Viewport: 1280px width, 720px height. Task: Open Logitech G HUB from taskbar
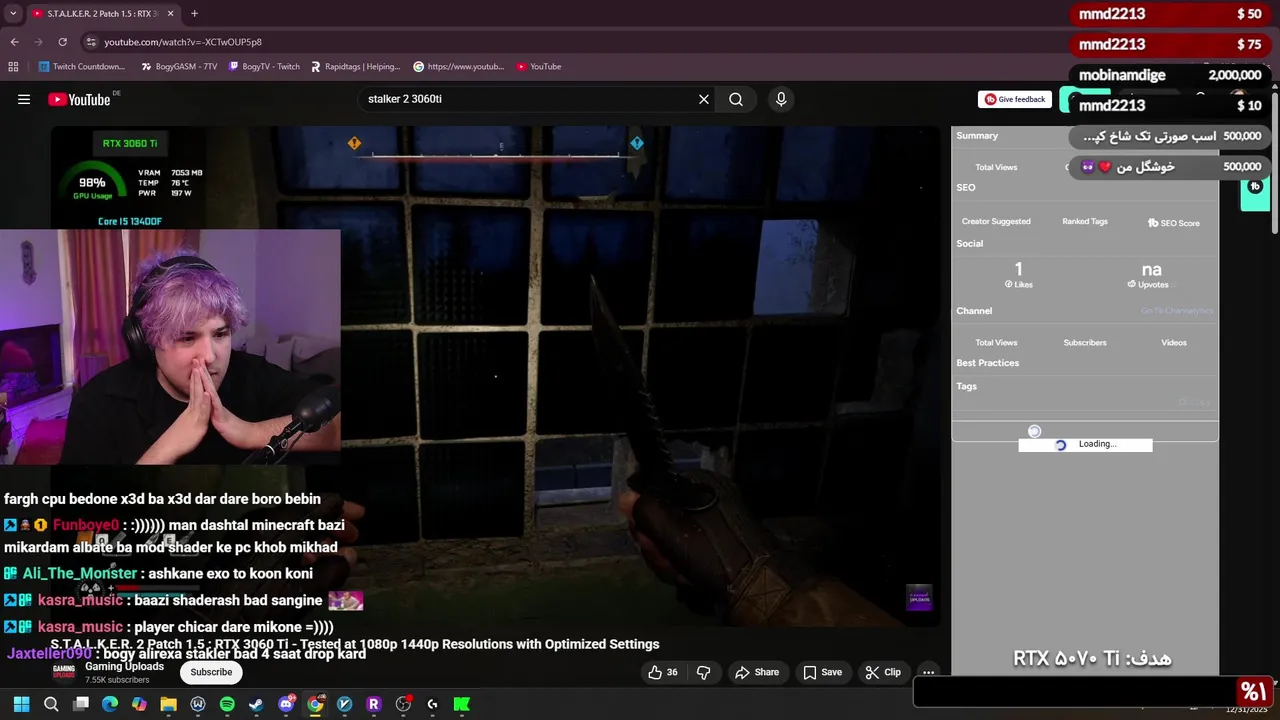point(432,704)
